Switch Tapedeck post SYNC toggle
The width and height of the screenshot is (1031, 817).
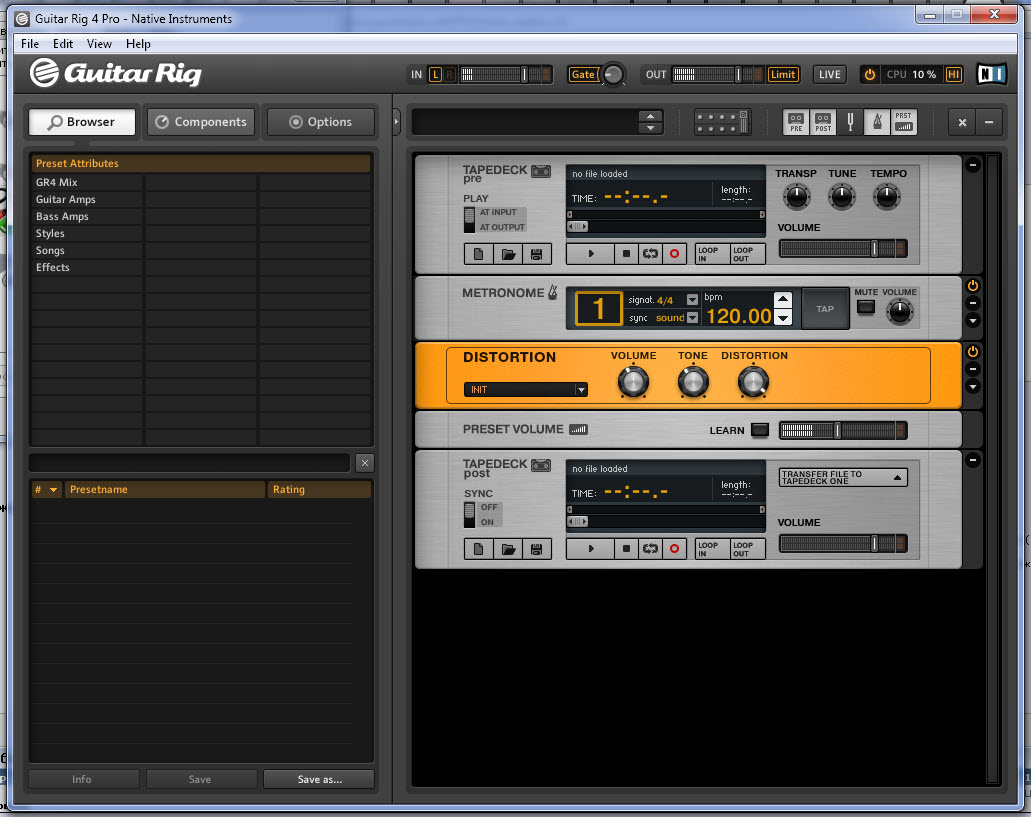coord(469,515)
